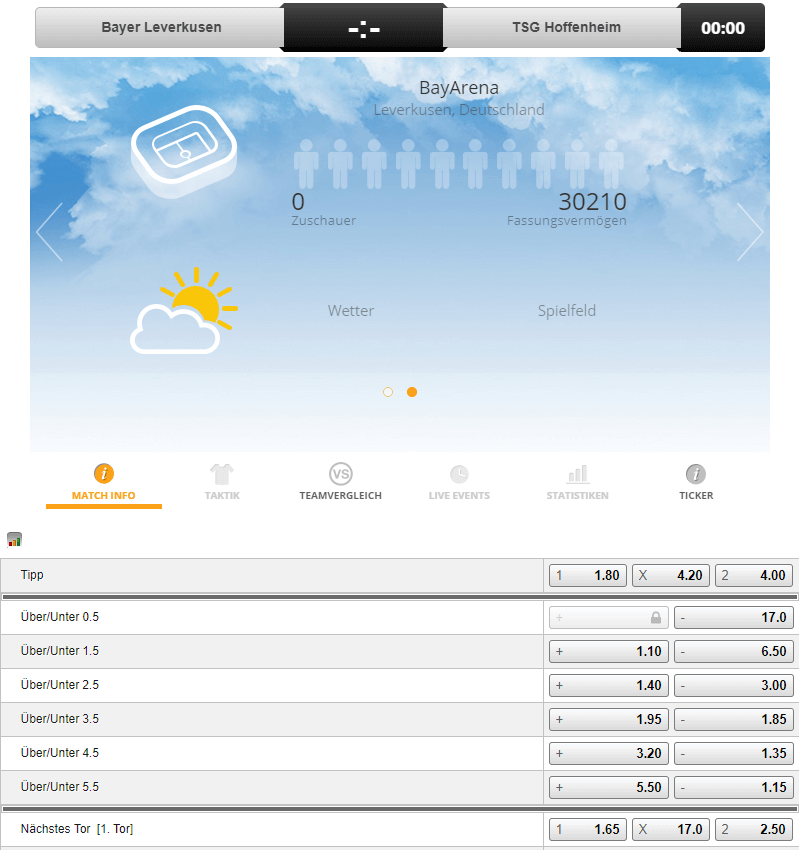This screenshot has height=850, width=799.
Task: Click the stadium icon in the match info panel
Action: coord(184,151)
